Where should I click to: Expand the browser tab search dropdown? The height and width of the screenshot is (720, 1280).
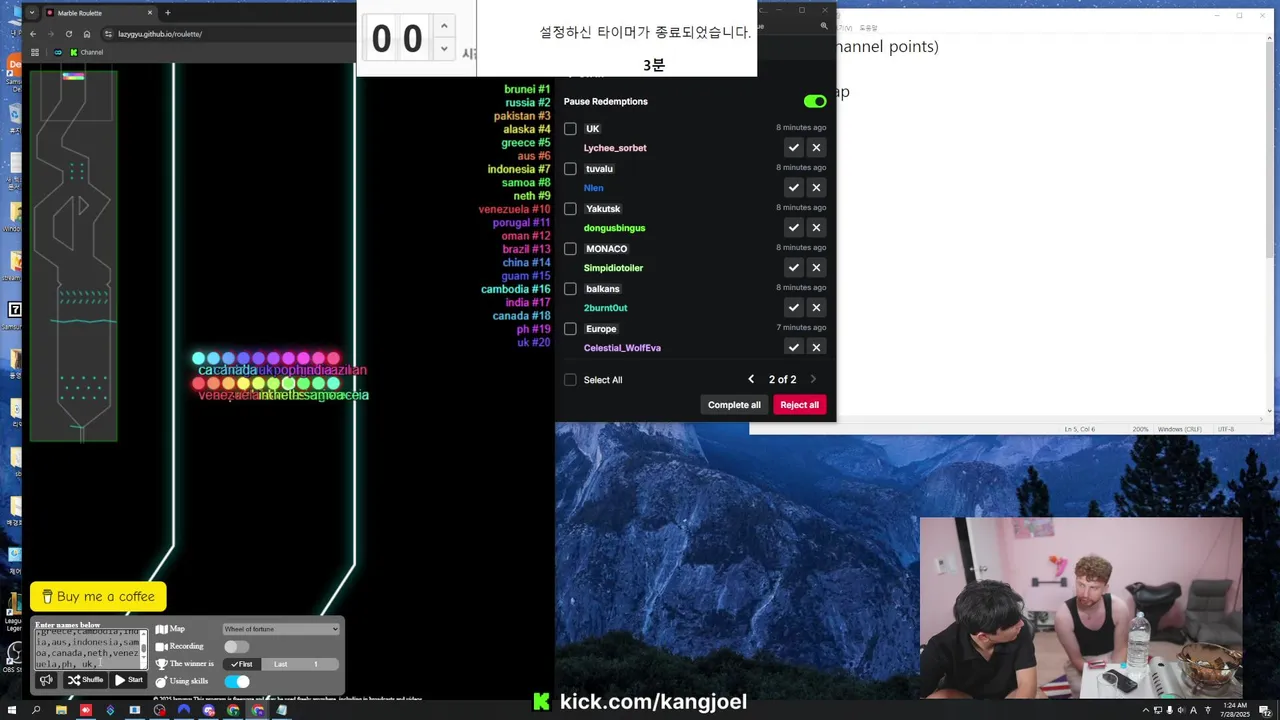(32, 13)
